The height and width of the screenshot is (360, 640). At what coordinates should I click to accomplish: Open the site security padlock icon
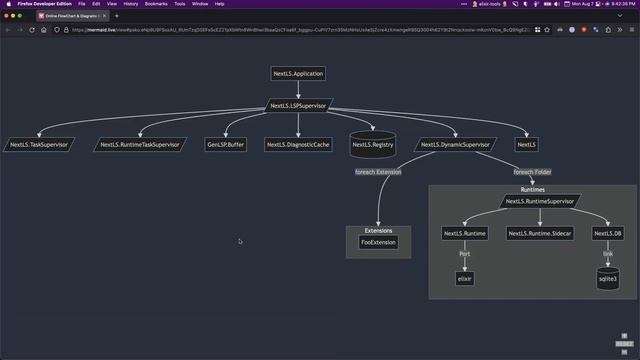66,30
